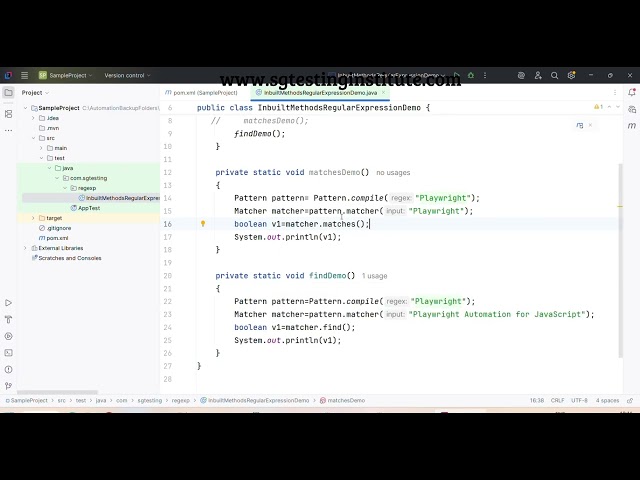Open Search Everywhere magnifier
Screen dimensions: 640x480
pos(554,75)
